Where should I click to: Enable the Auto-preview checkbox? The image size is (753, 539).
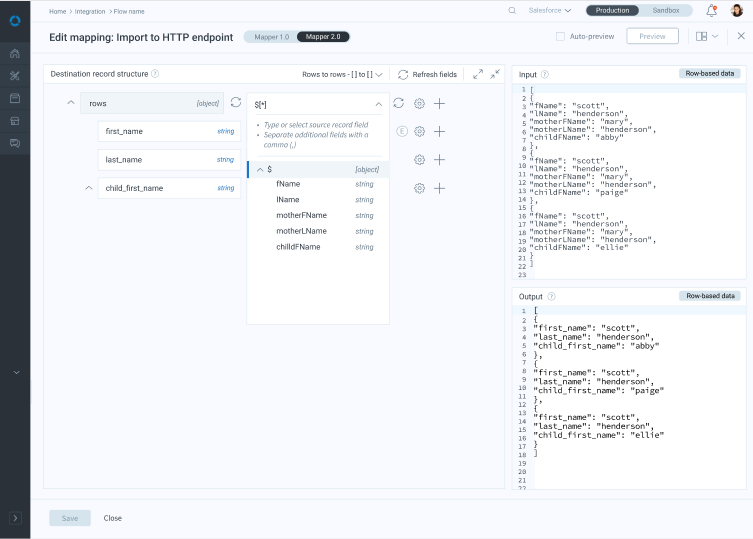pos(560,37)
